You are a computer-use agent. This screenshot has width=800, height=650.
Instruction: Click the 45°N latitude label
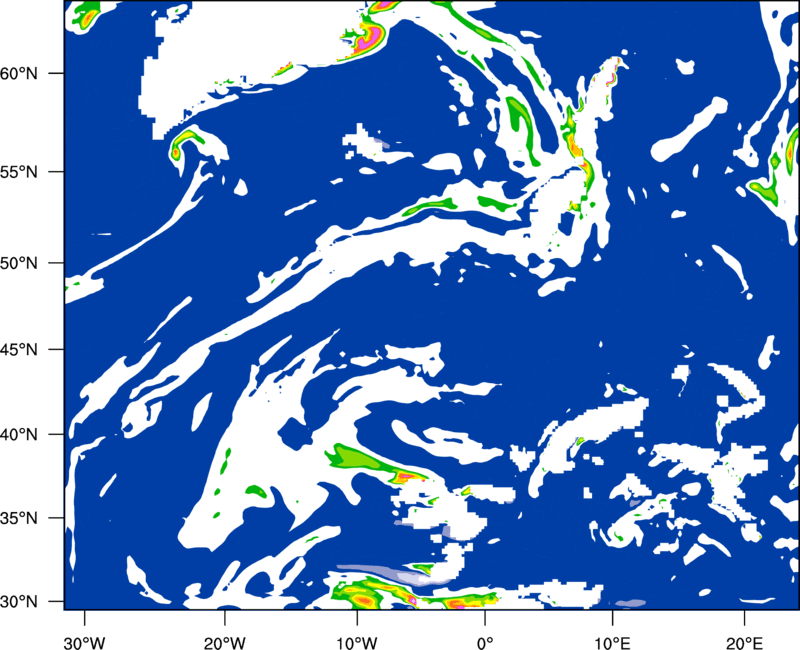19,349
